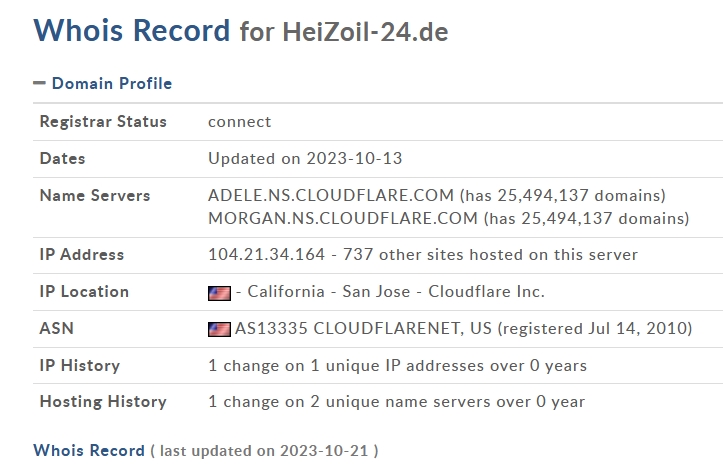Click the Whois Record page heading
This screenshot has width=723, height=467.
click(132, 30)
